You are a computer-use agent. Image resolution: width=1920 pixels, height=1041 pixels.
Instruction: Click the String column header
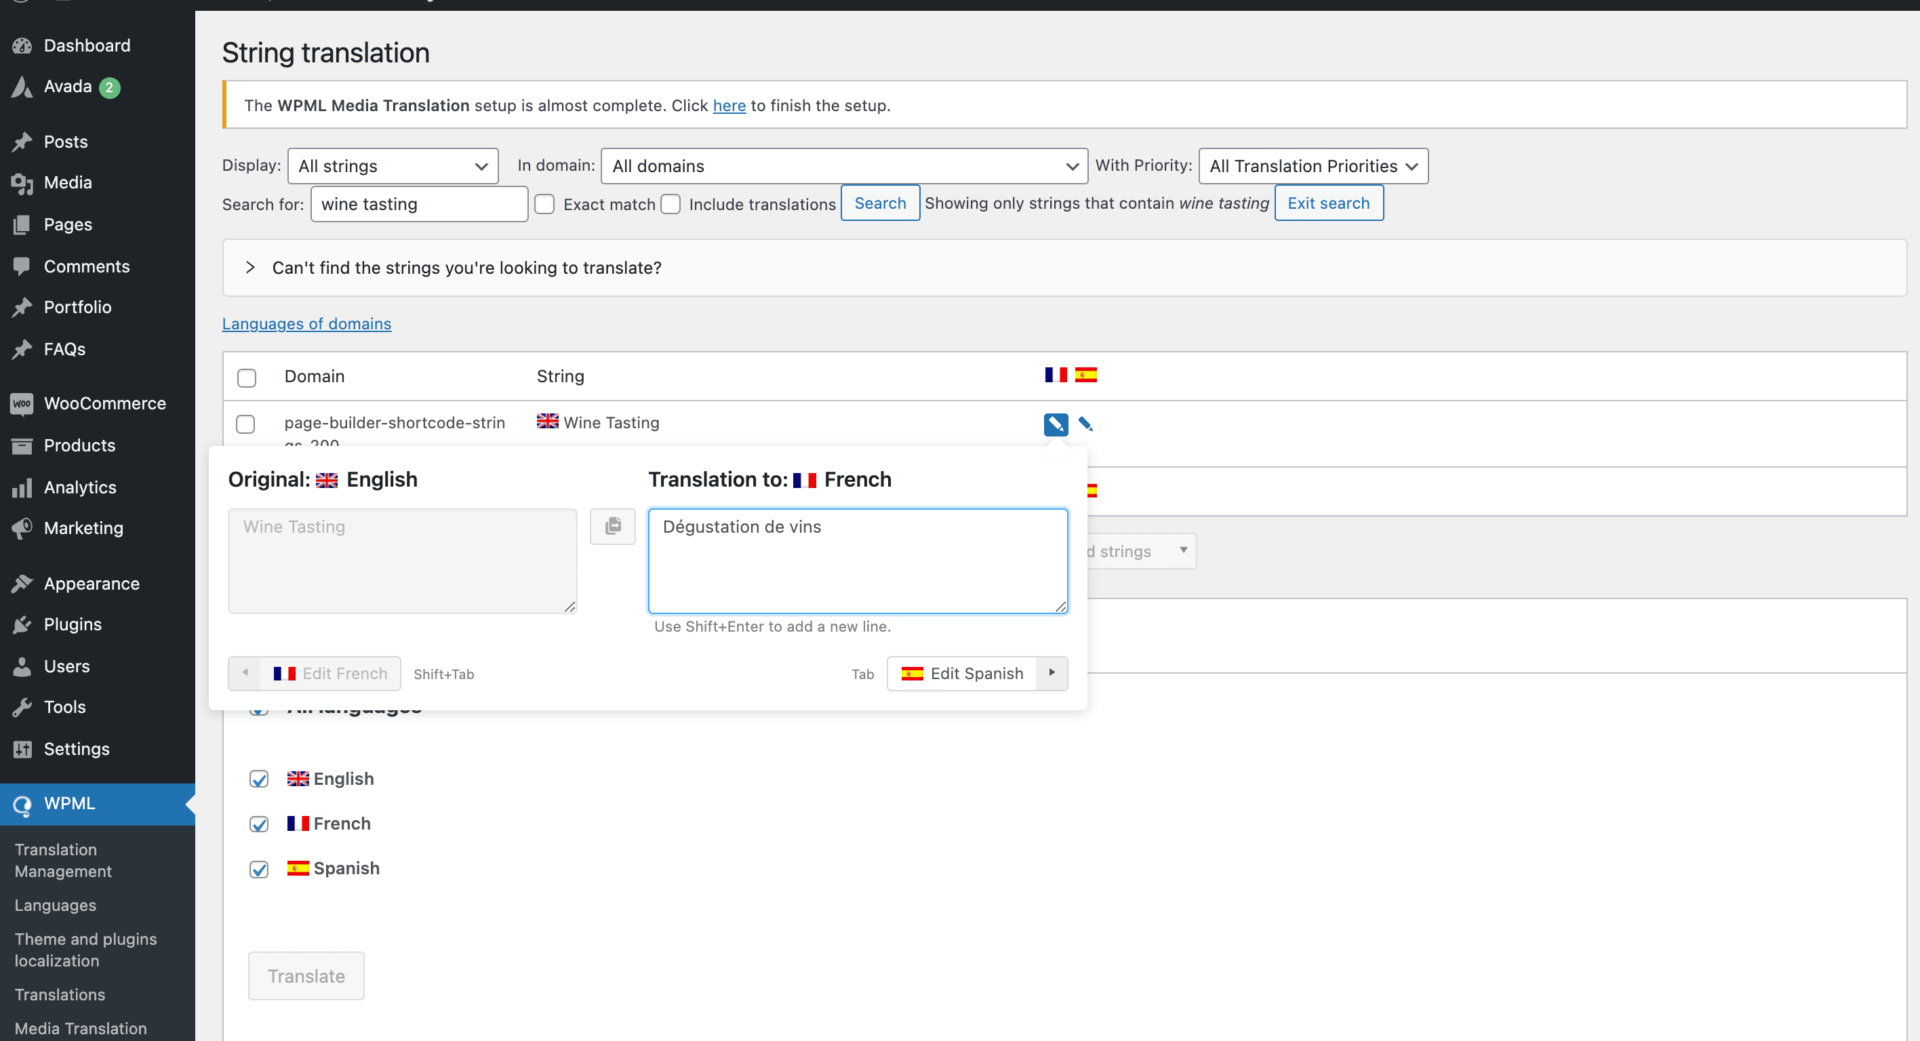tap(561, 377)
